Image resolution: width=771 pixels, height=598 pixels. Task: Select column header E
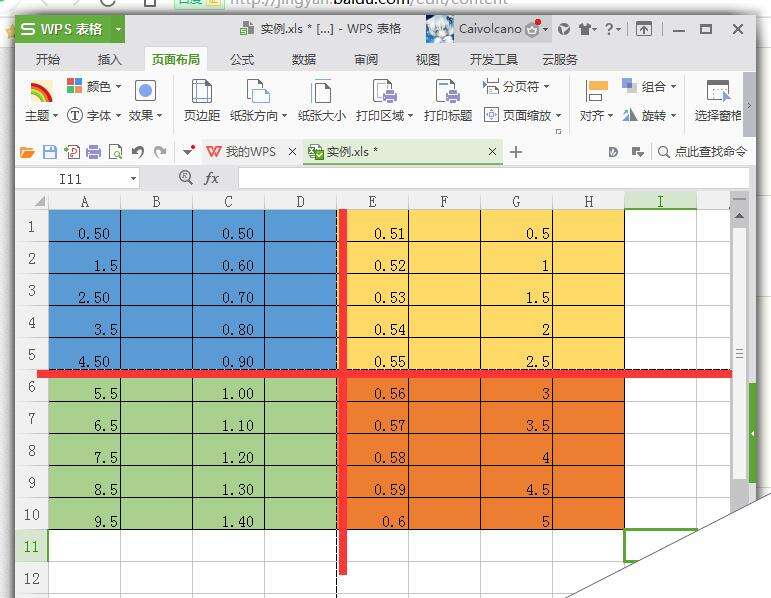pos(372,202)
